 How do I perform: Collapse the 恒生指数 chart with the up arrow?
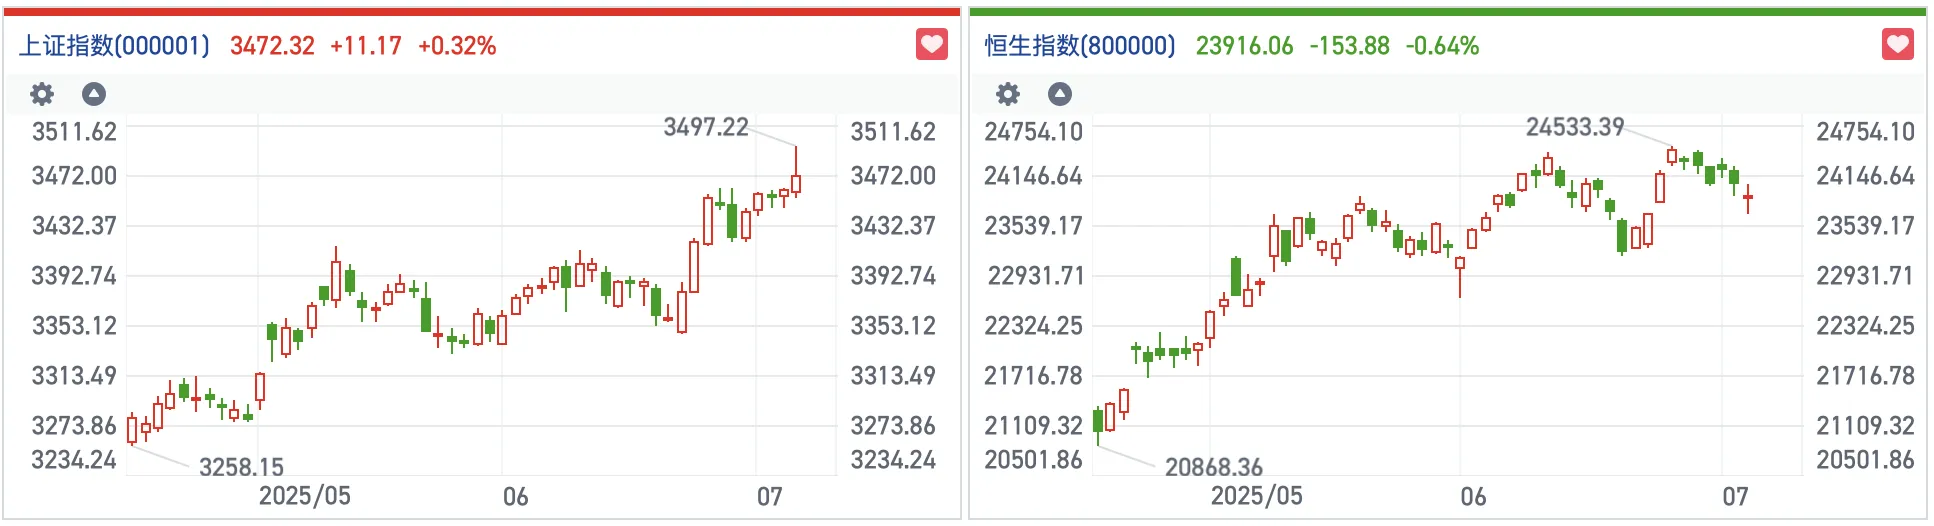click(1060, 94)
